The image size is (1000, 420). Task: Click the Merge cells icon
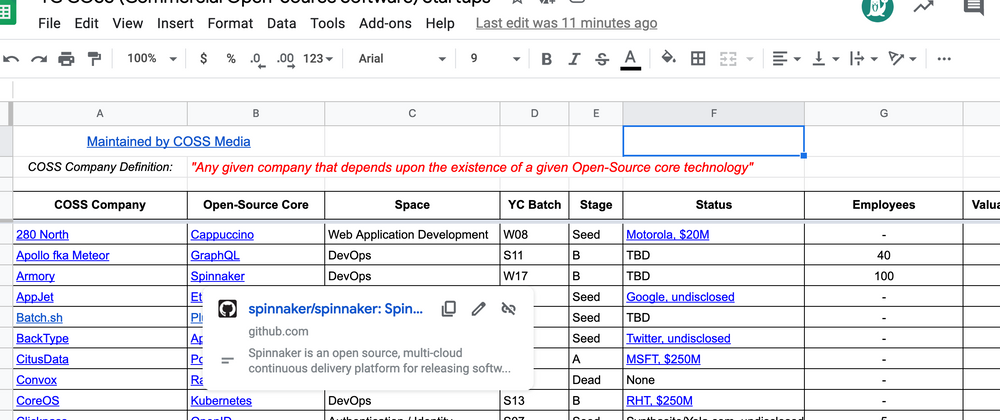pos(728,59)
